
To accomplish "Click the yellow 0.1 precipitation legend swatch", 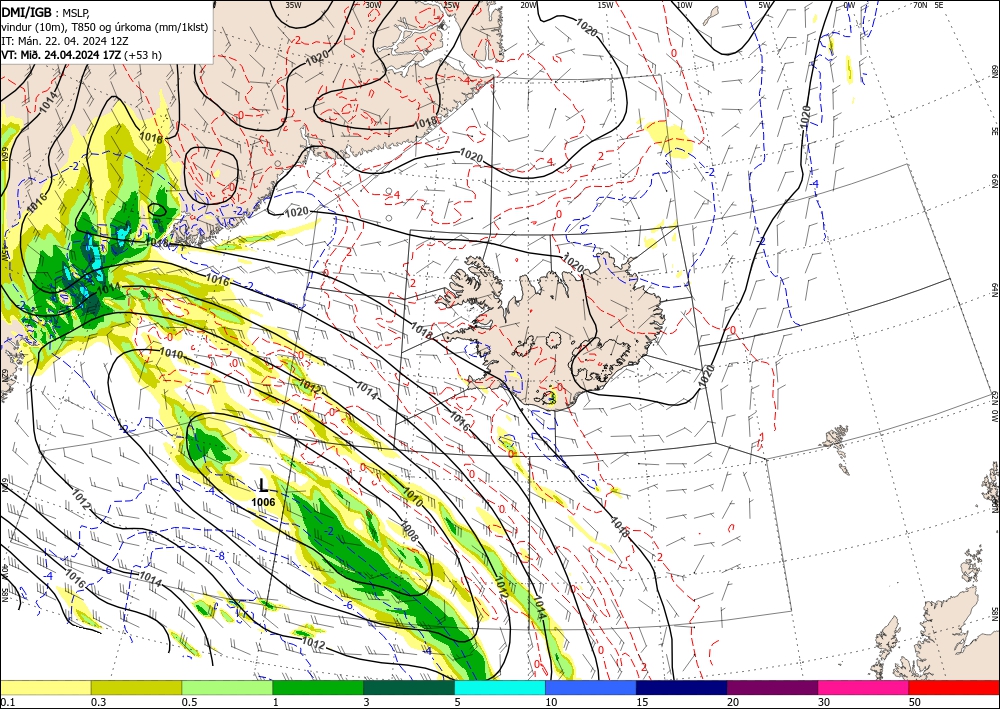I will 45,687.
